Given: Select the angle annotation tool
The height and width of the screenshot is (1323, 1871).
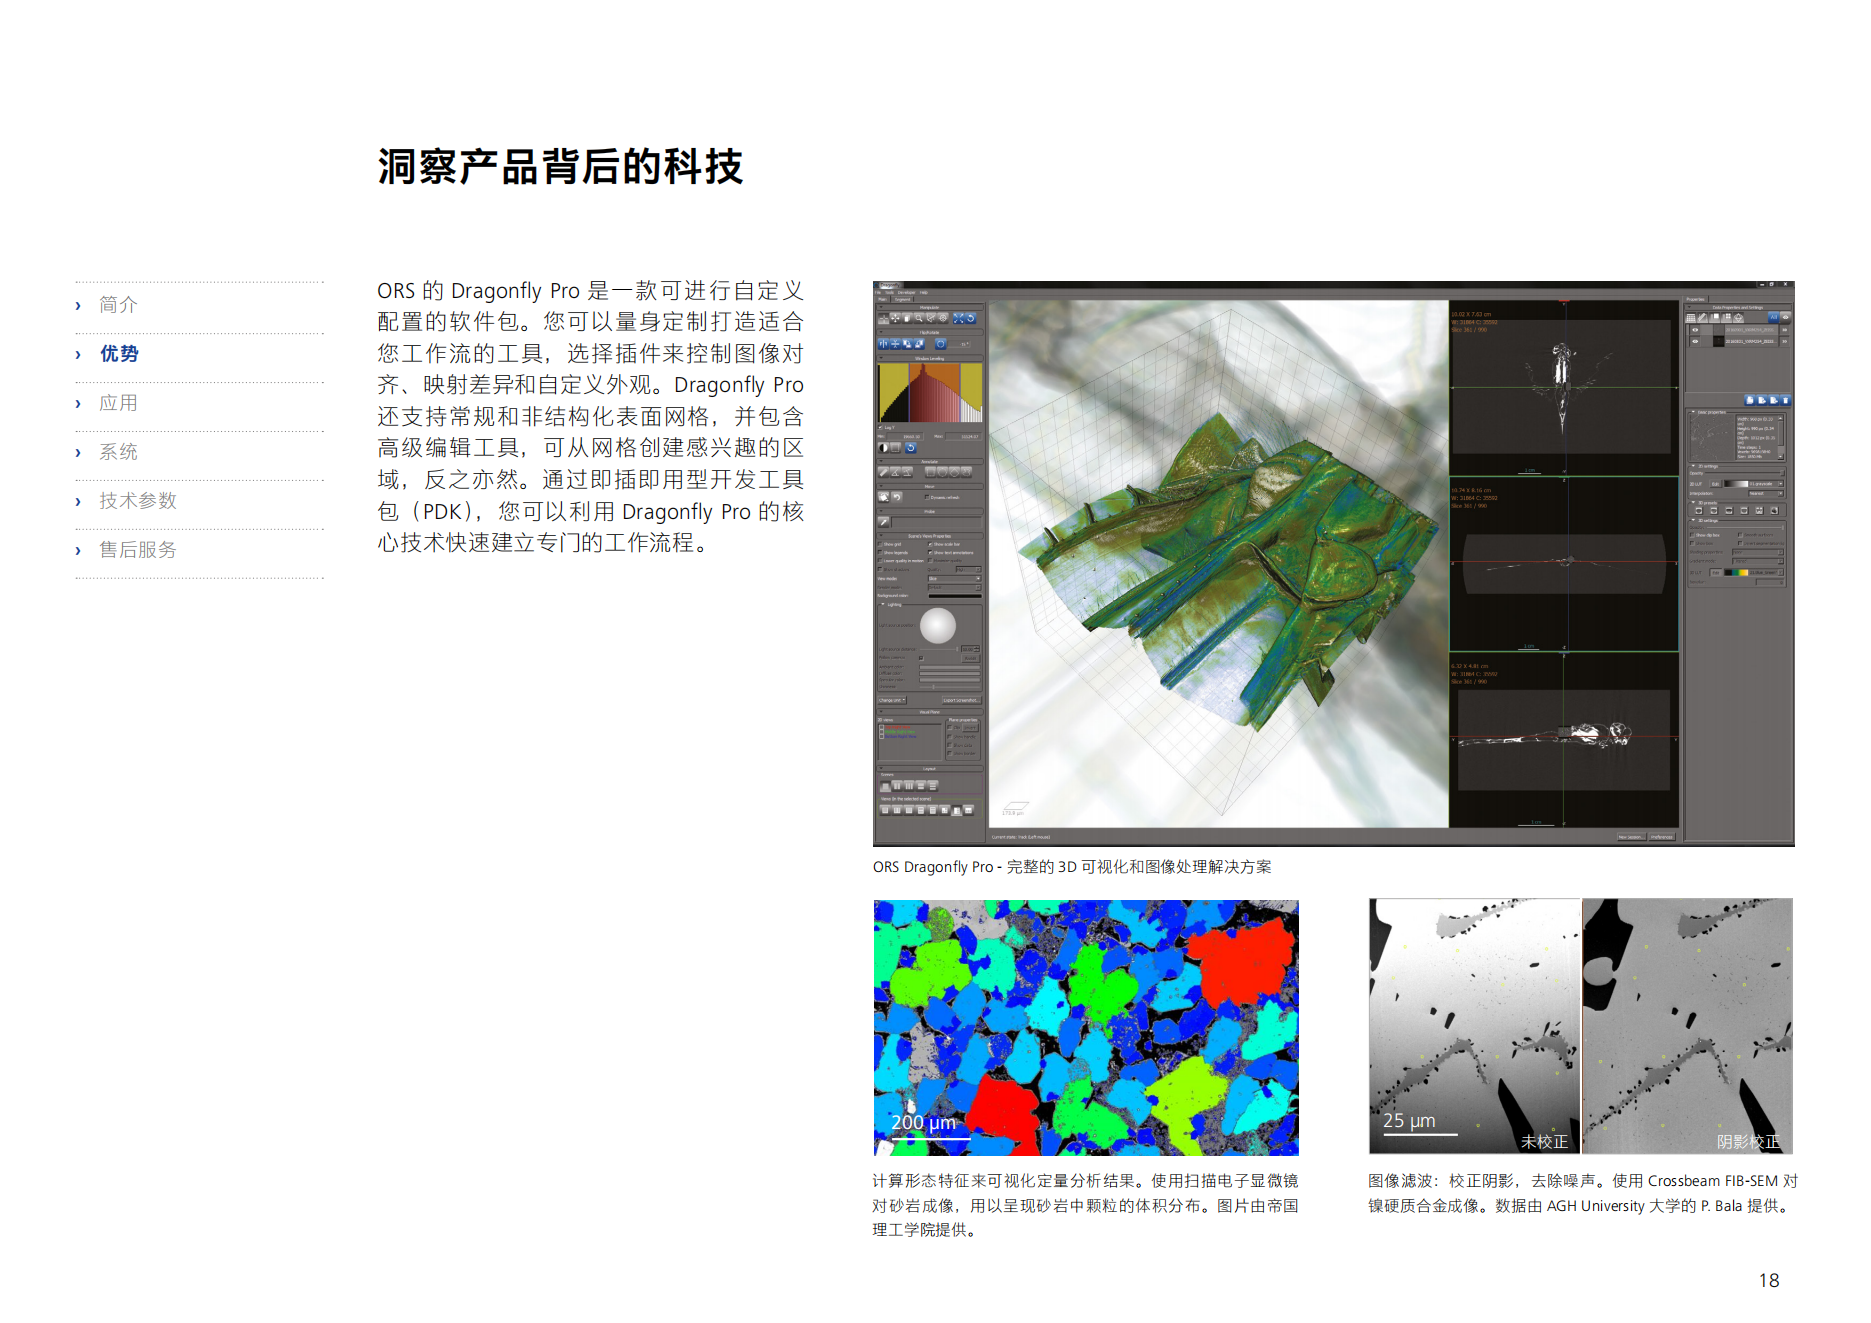Looking at the screenshot, I should pyautogui.click(x=895, y=472).
